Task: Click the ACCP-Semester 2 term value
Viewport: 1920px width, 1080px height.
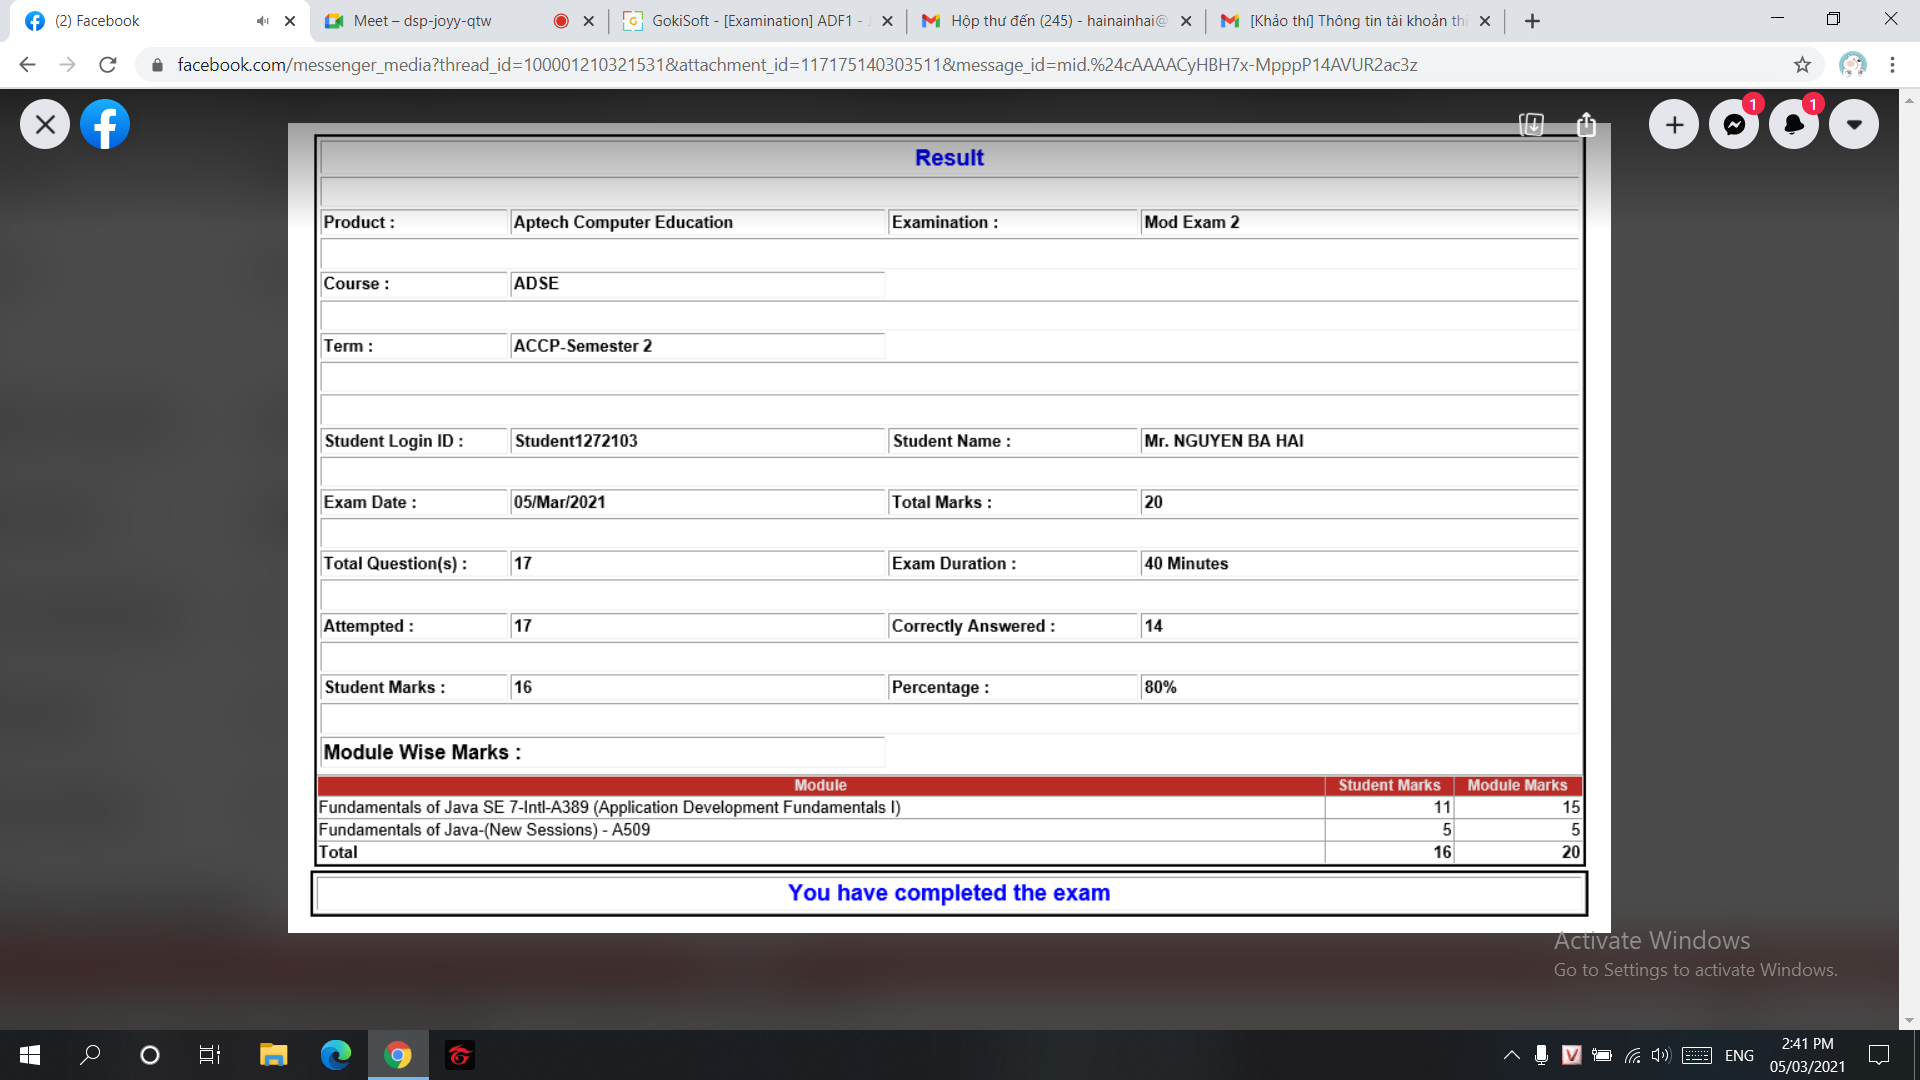Action: (582, 346)
